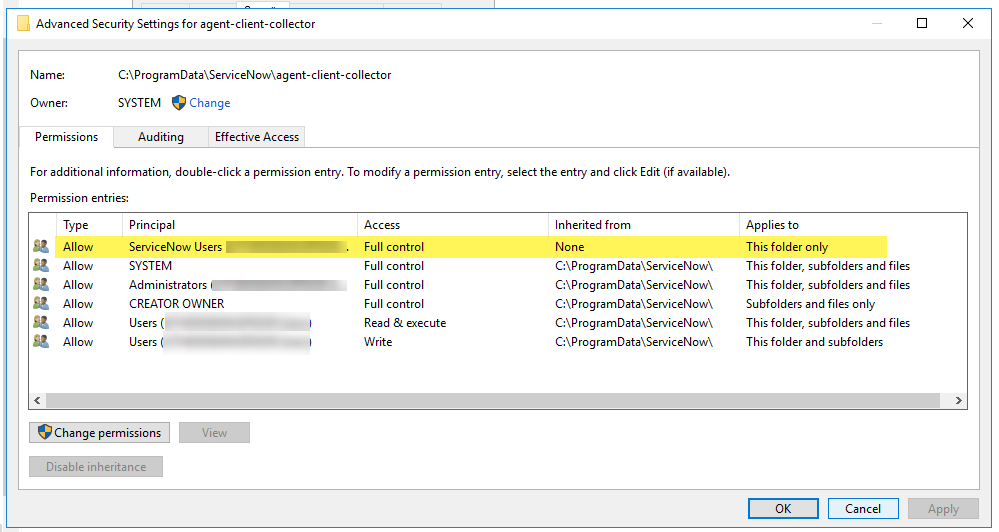Screen dimensions: 999x532
Task: Click 'This folder only' in Applies to
Action: [x=787, y=247]
